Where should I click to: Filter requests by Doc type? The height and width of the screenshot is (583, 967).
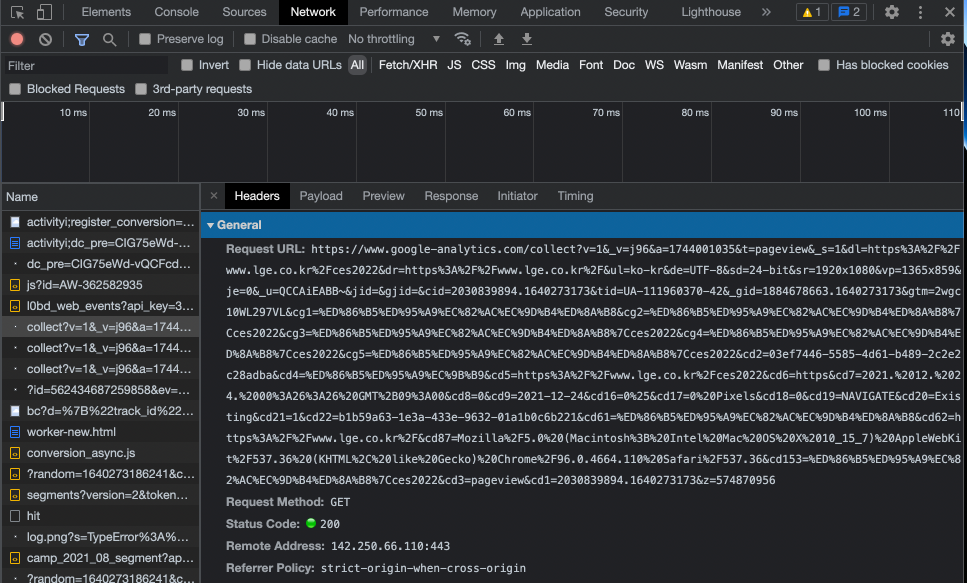[623, 65]
